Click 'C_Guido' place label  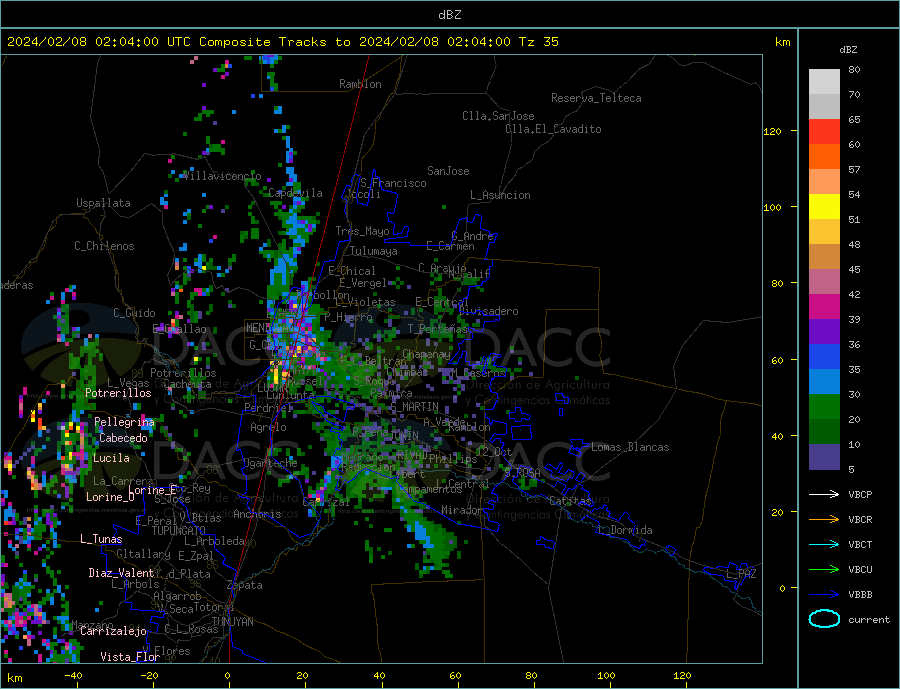click(134, 313)
